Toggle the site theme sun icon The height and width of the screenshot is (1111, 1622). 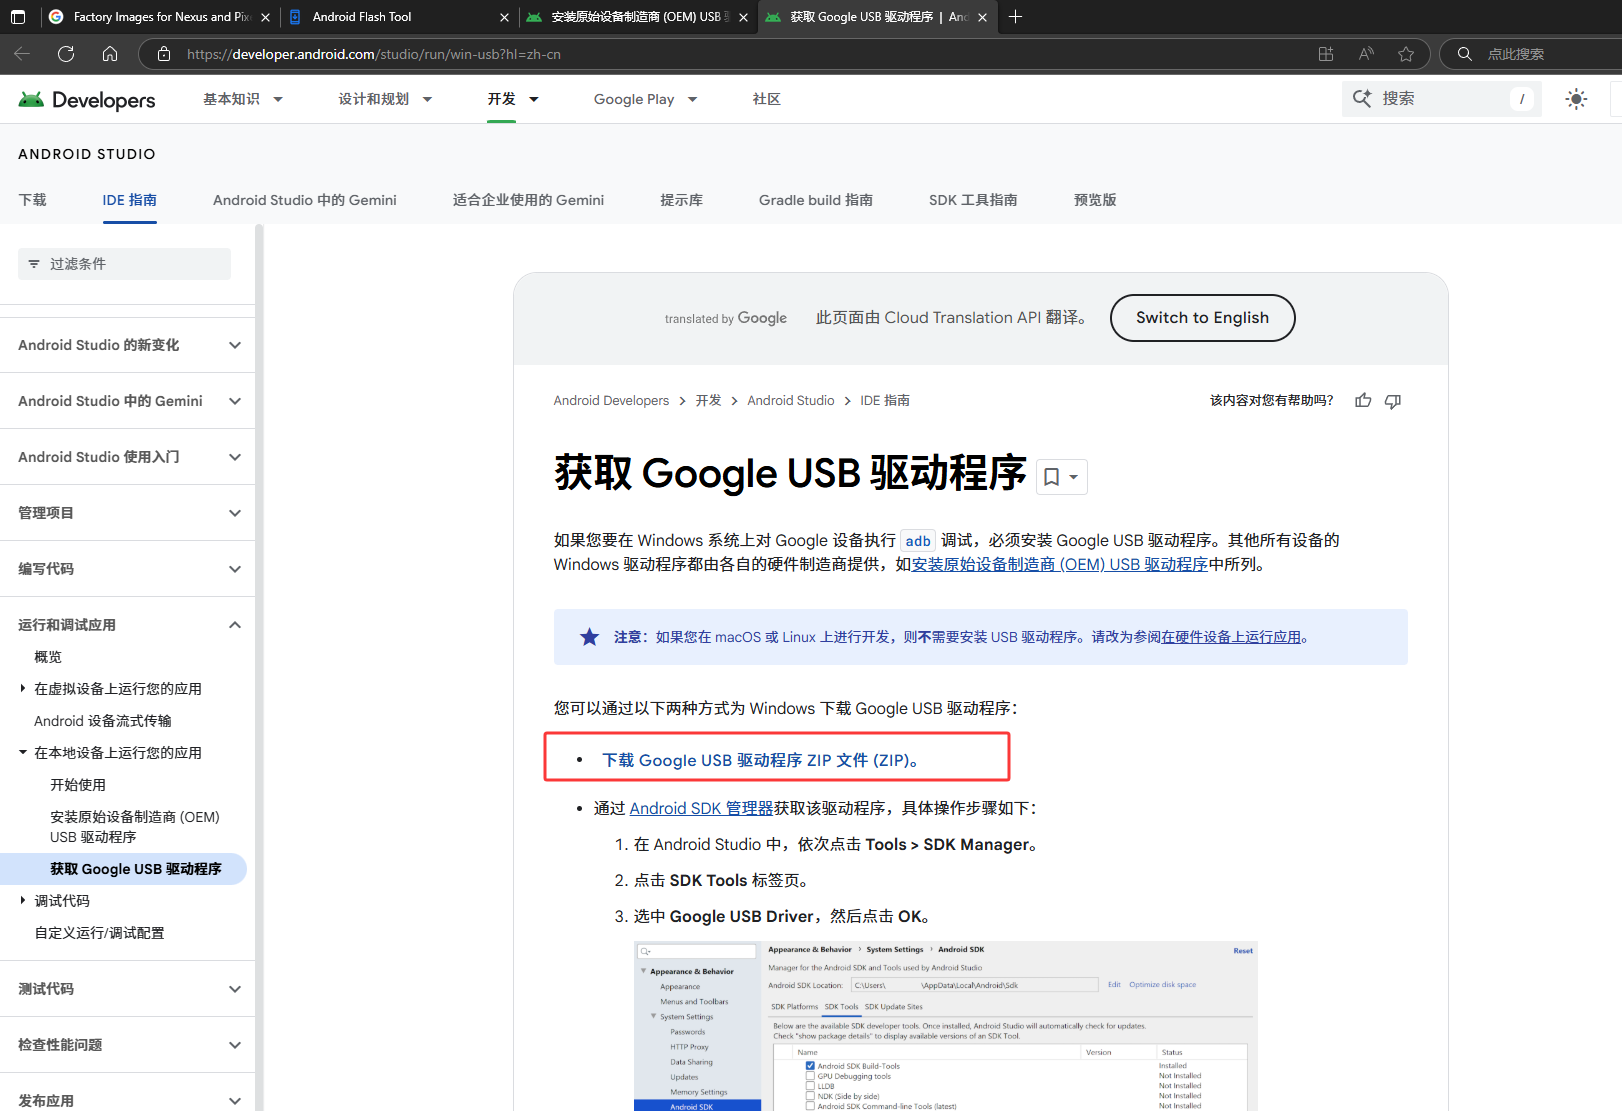(x=1576, y=99)
